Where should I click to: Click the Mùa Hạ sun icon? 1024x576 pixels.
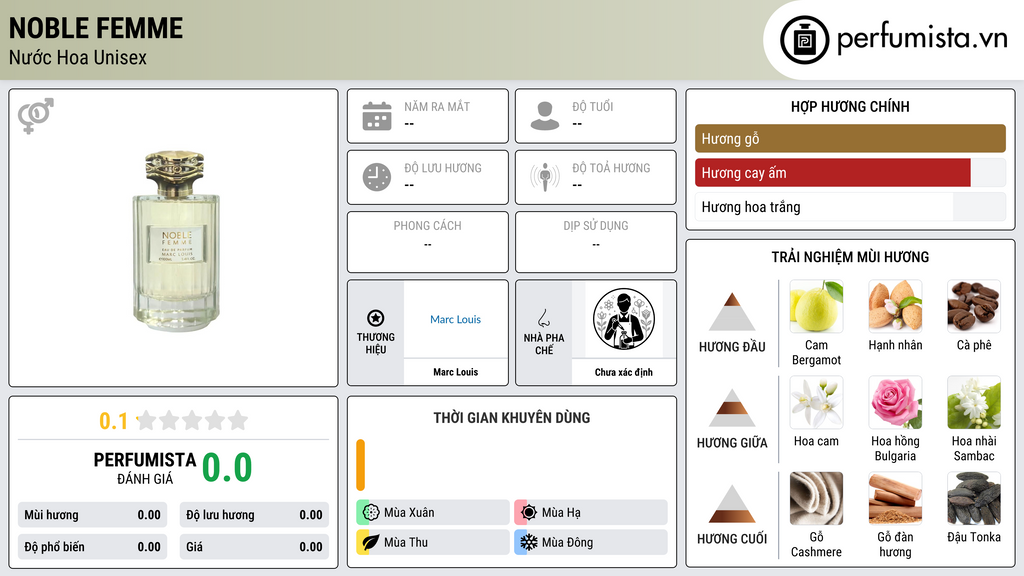tap(529, 513)
